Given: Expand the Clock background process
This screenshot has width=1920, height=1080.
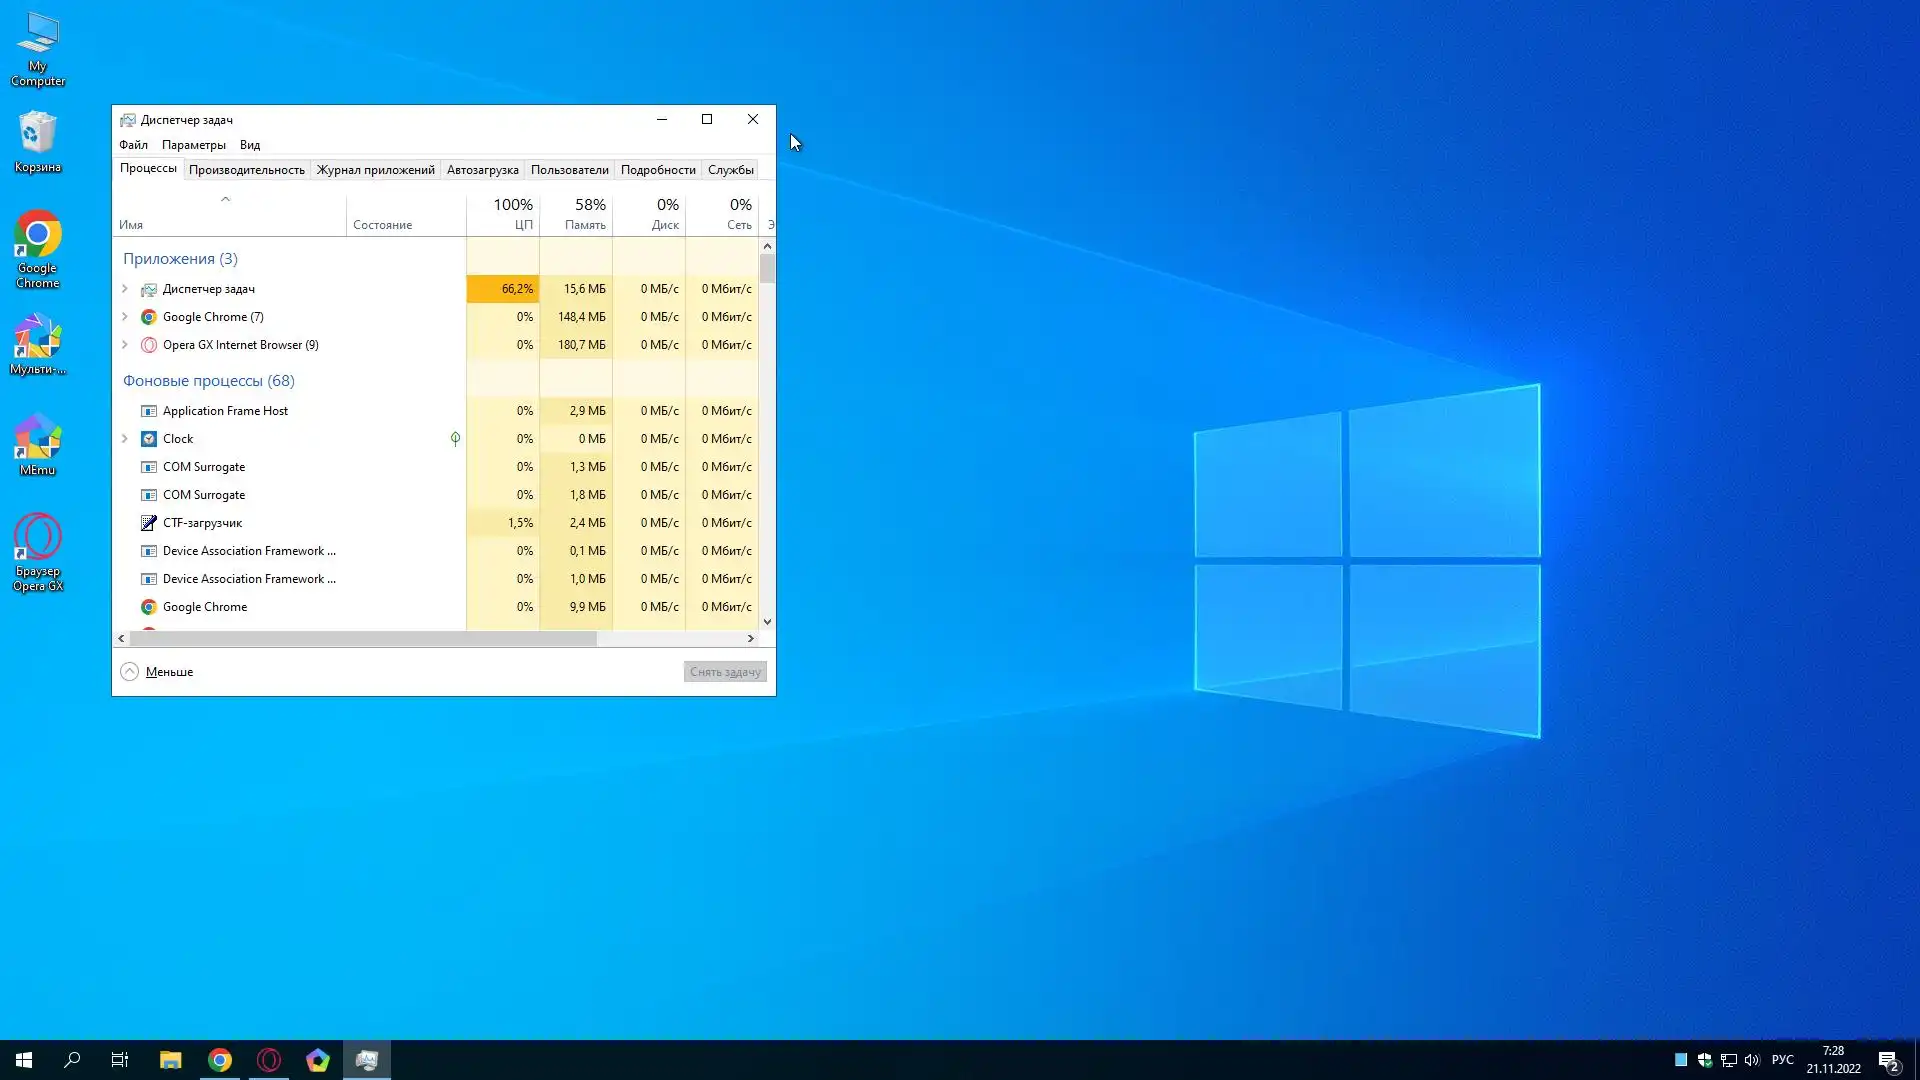Looking at the screenshot, I should click(x=125, y=439).
